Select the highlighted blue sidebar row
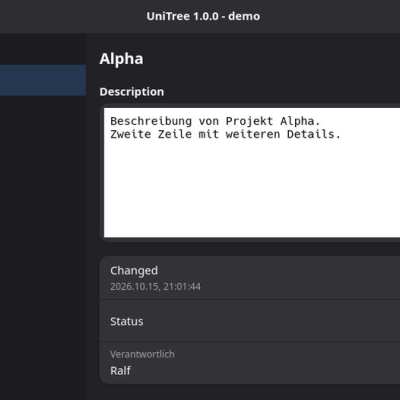This screenshot has width=400, height=400. (43, 80)
